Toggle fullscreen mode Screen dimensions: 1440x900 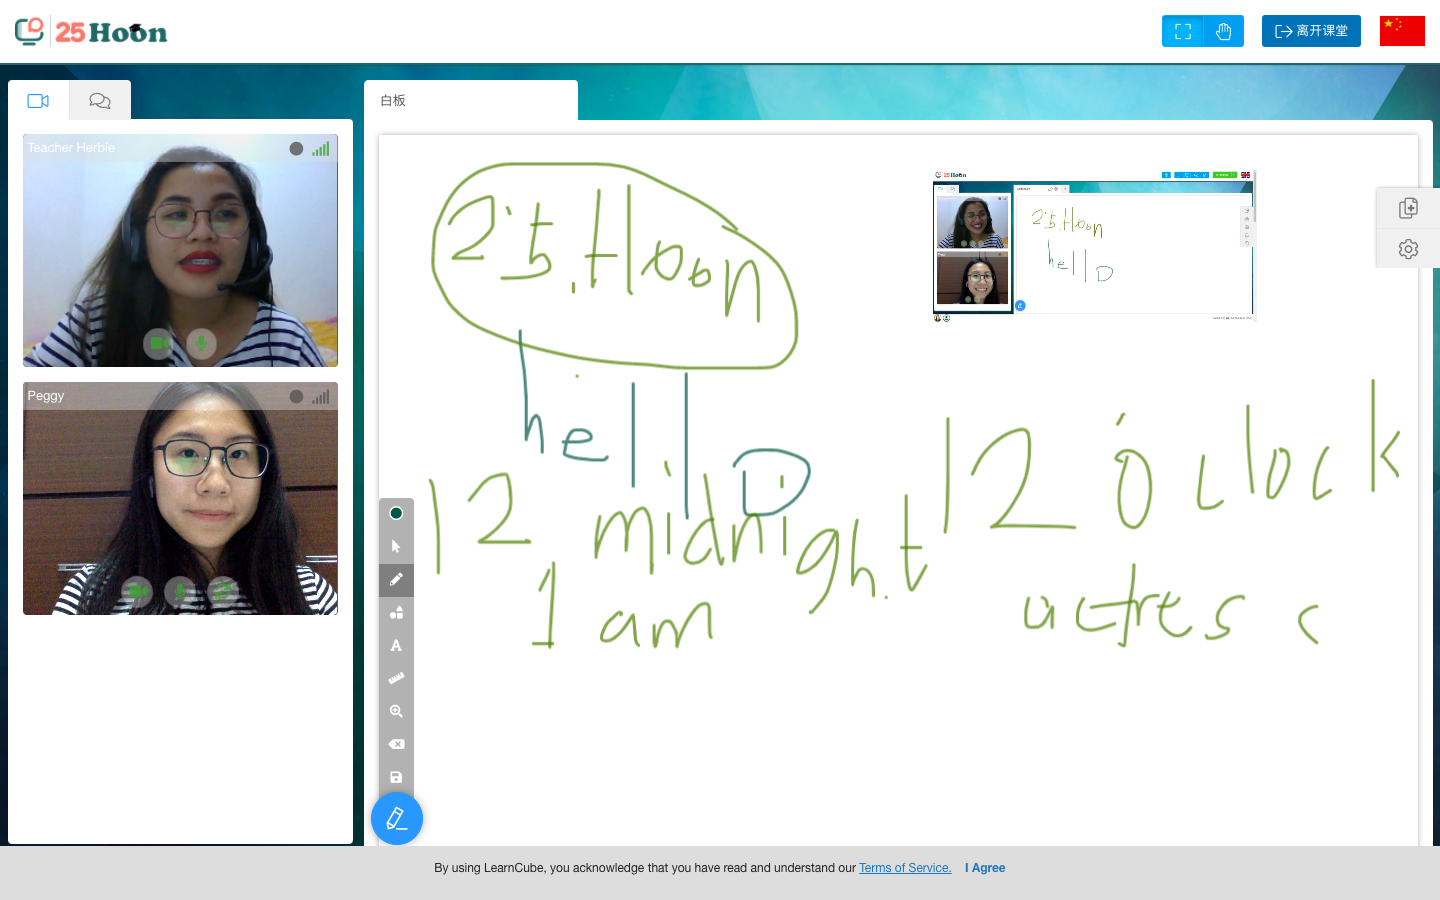point(1183,31)
